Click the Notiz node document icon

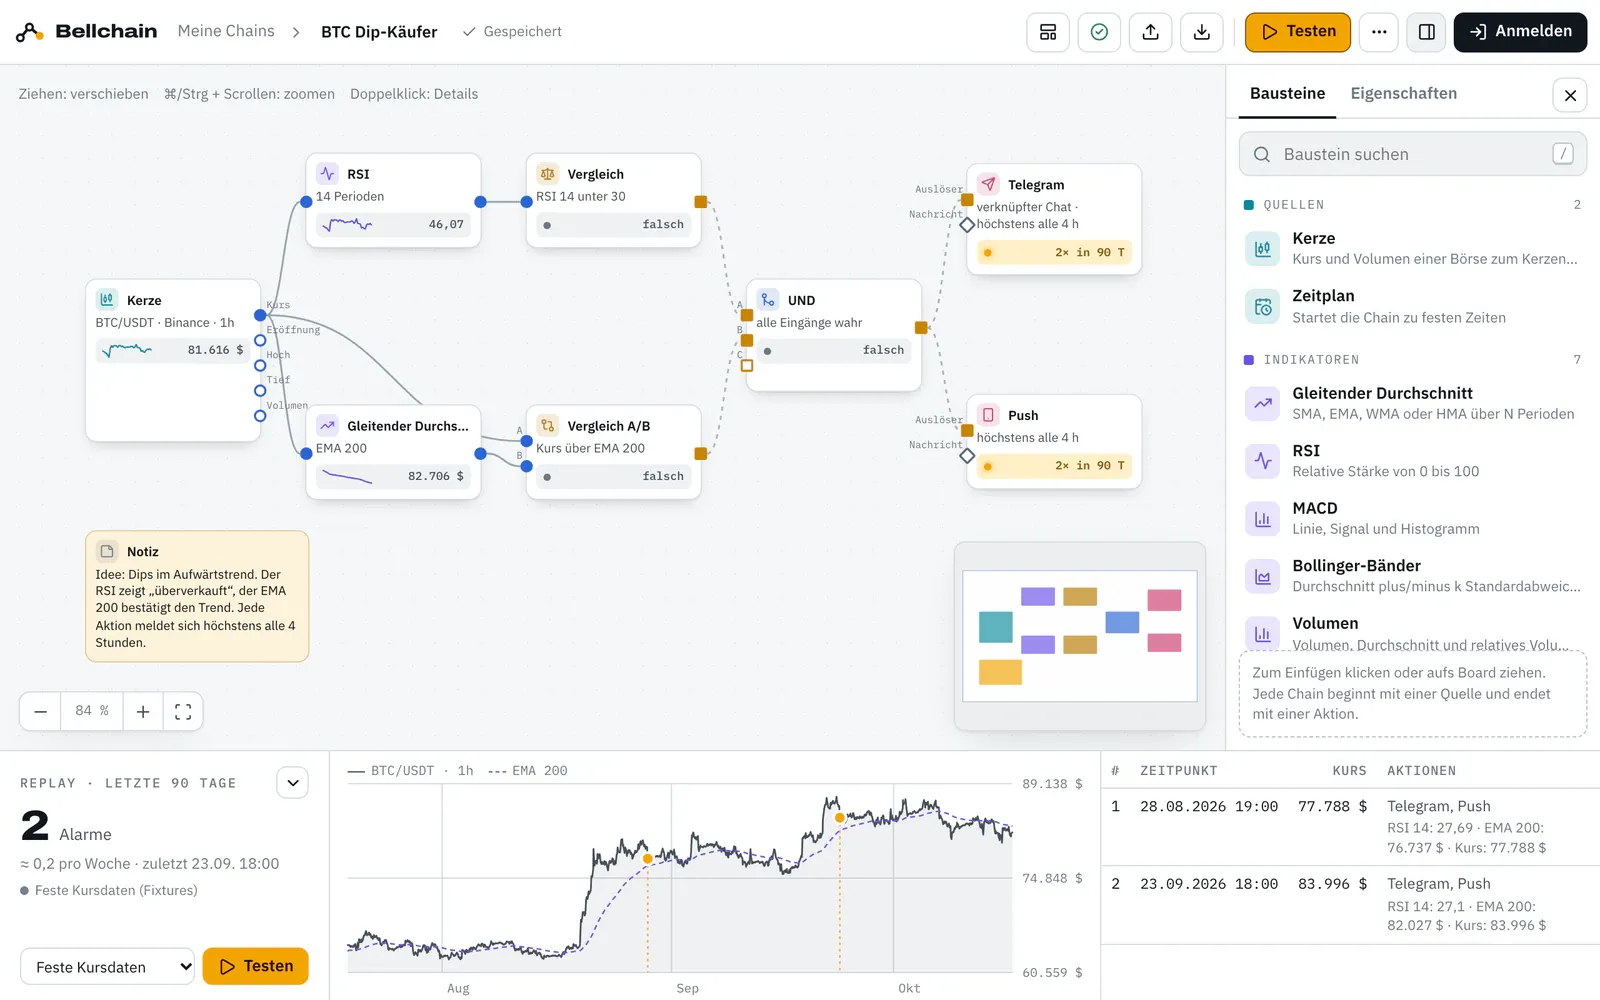[x=107, y=551]
